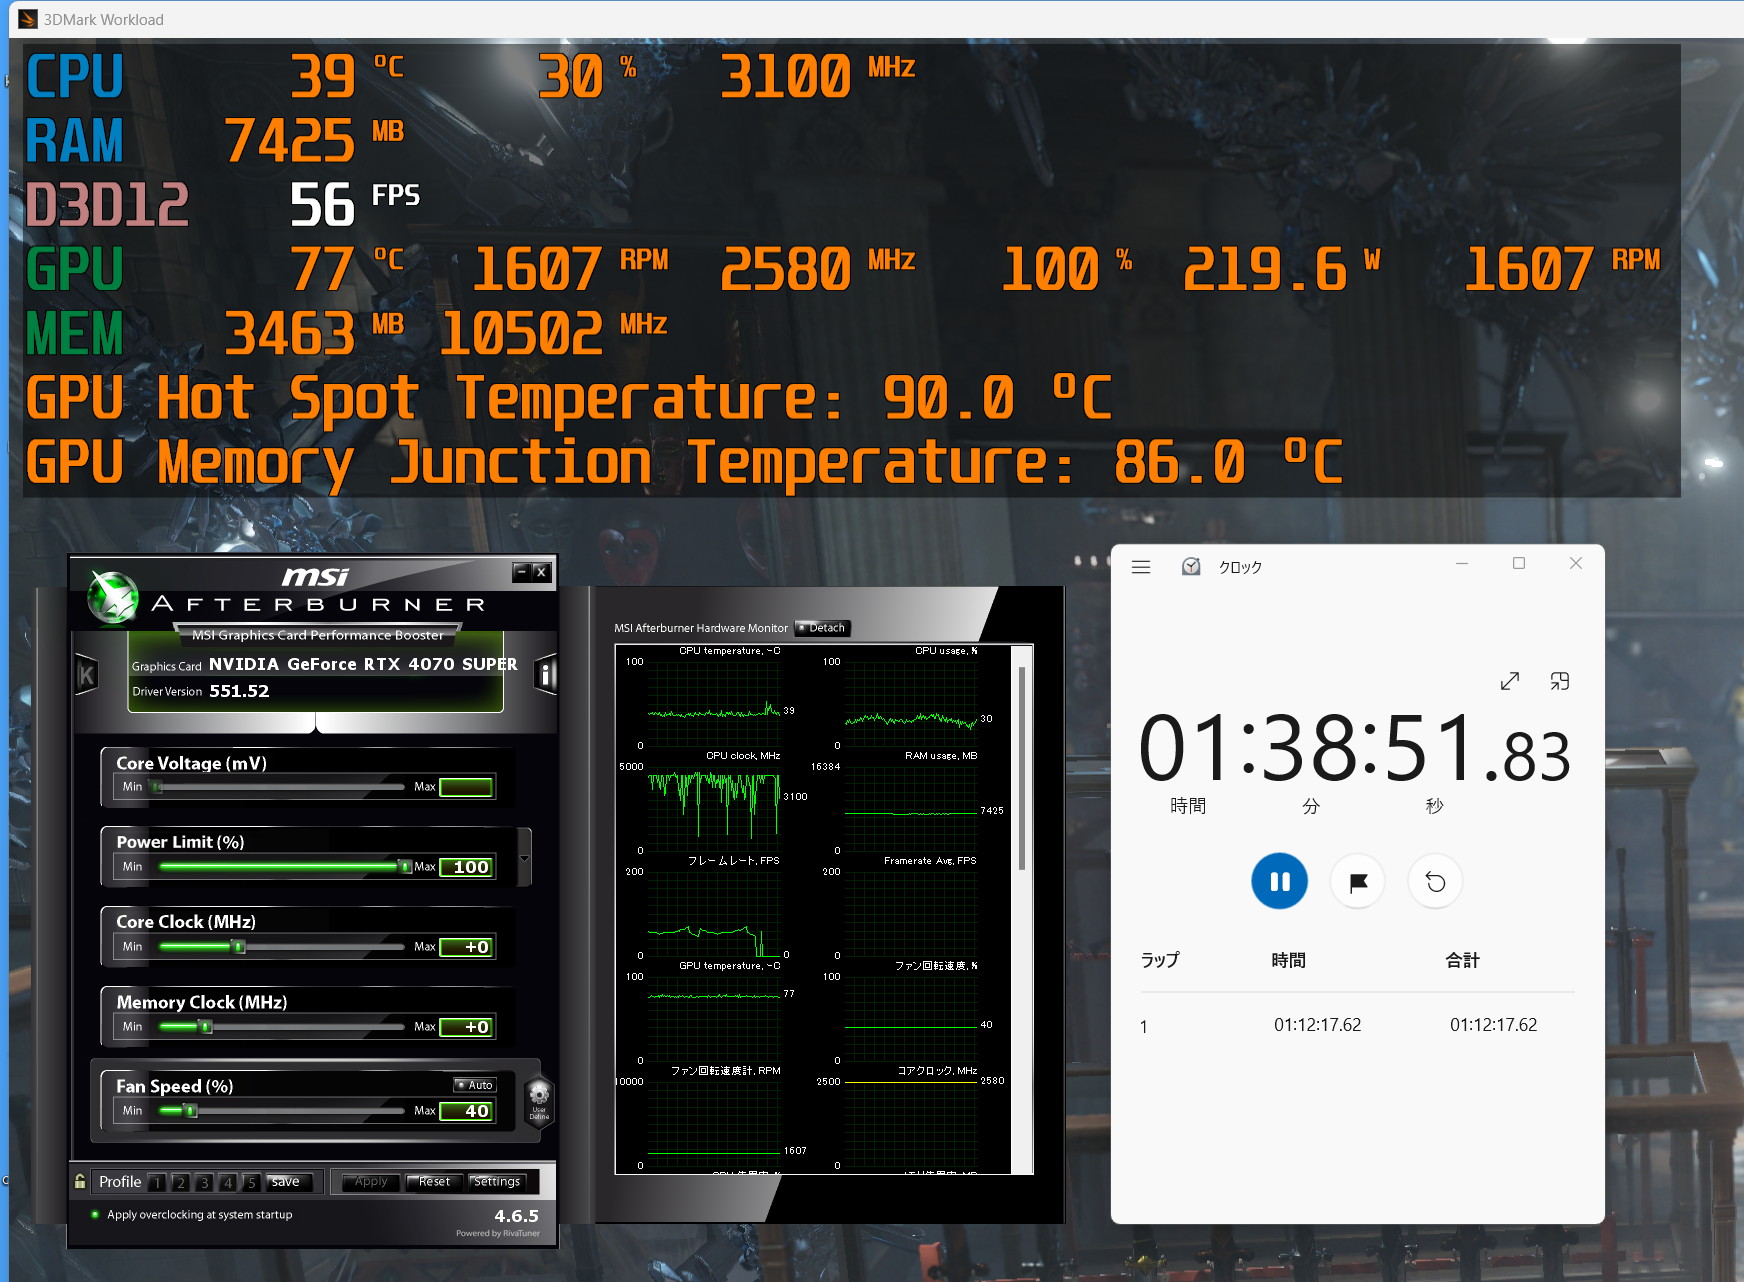
Task: Click driver version 551.52 text
Action: pos(239,691)
